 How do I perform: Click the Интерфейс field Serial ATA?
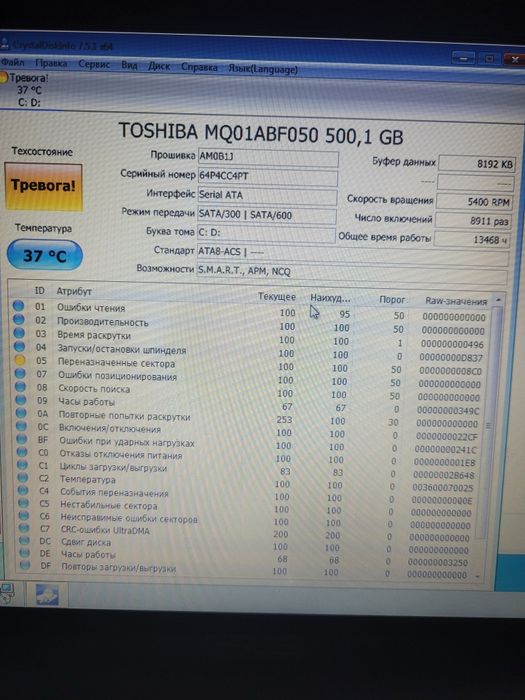click(267, 196)
